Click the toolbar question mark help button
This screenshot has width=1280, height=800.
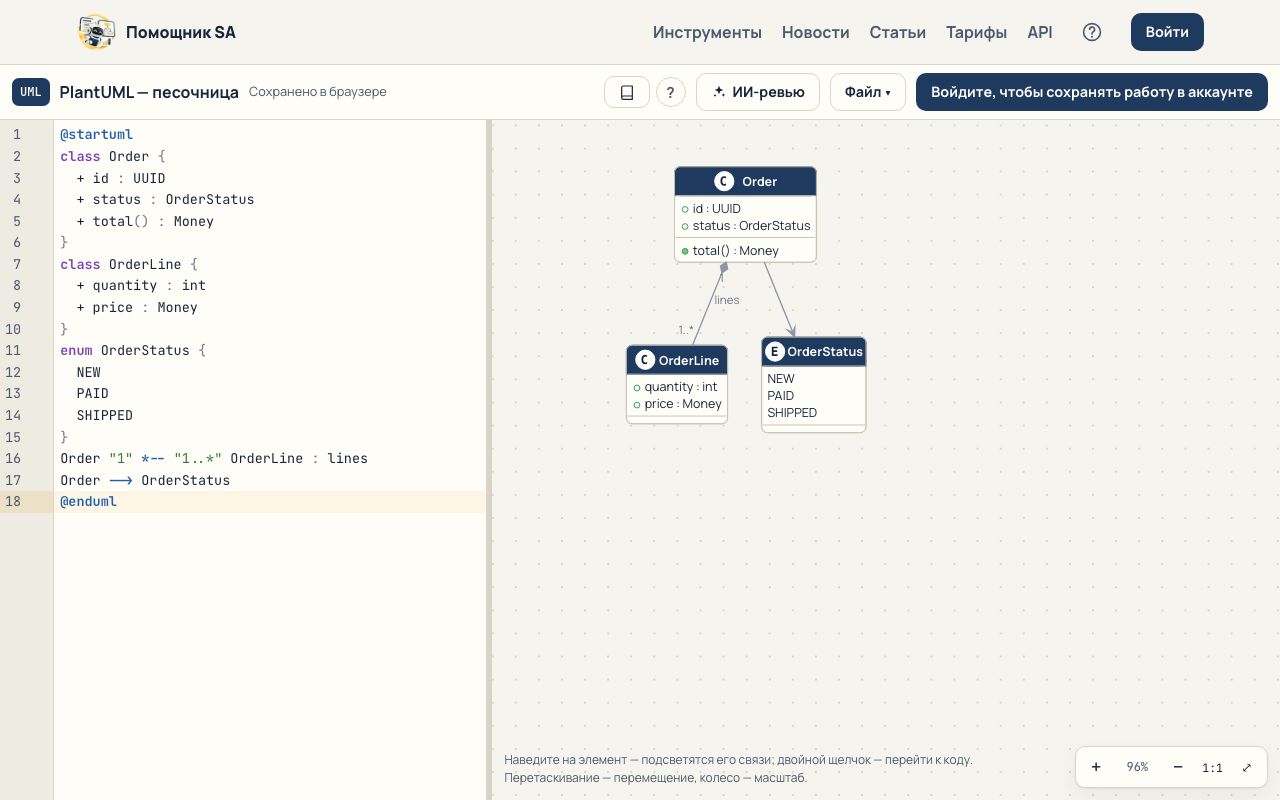(670, 92)
